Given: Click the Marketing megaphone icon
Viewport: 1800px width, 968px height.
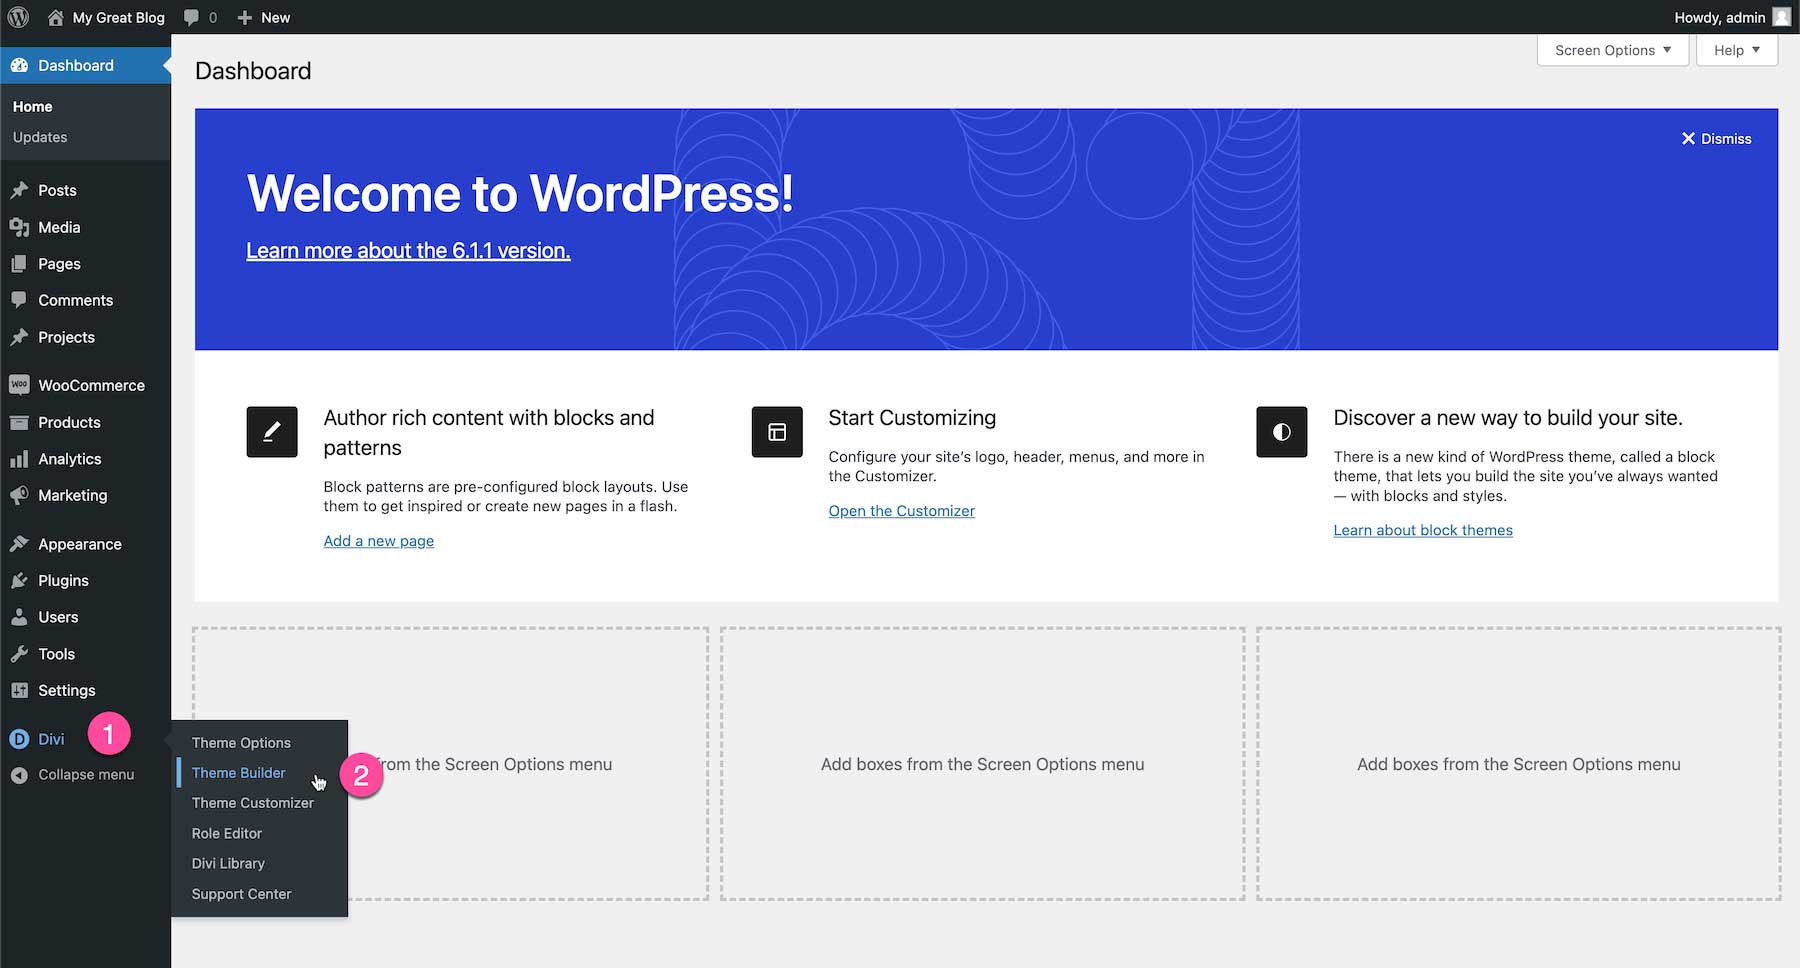Looking at the screenshot, I should [x=19, y=495].
